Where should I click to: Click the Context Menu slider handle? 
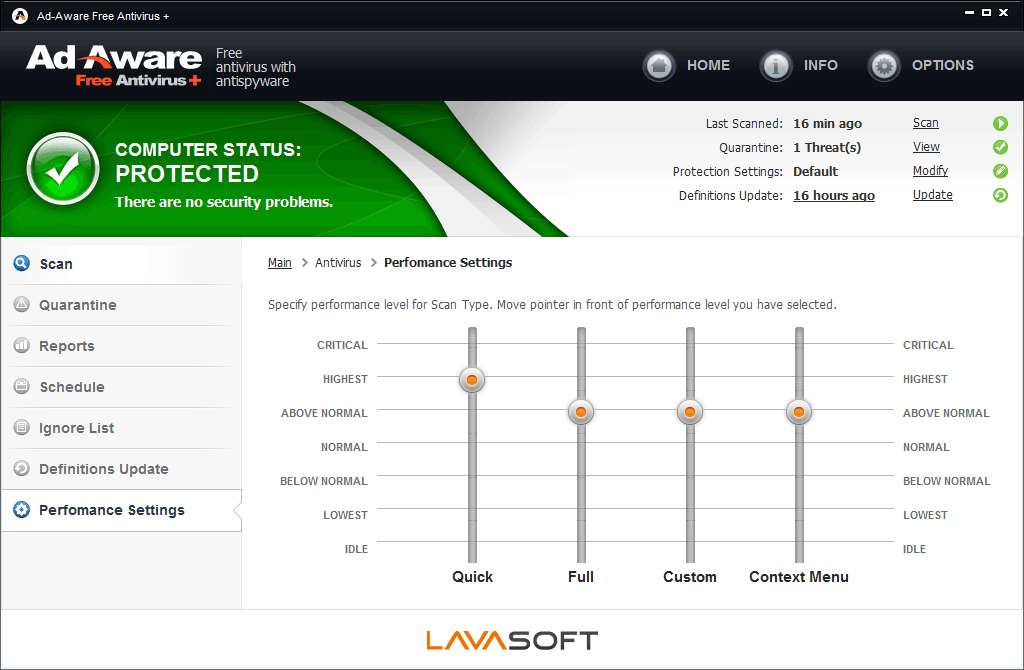799,412
